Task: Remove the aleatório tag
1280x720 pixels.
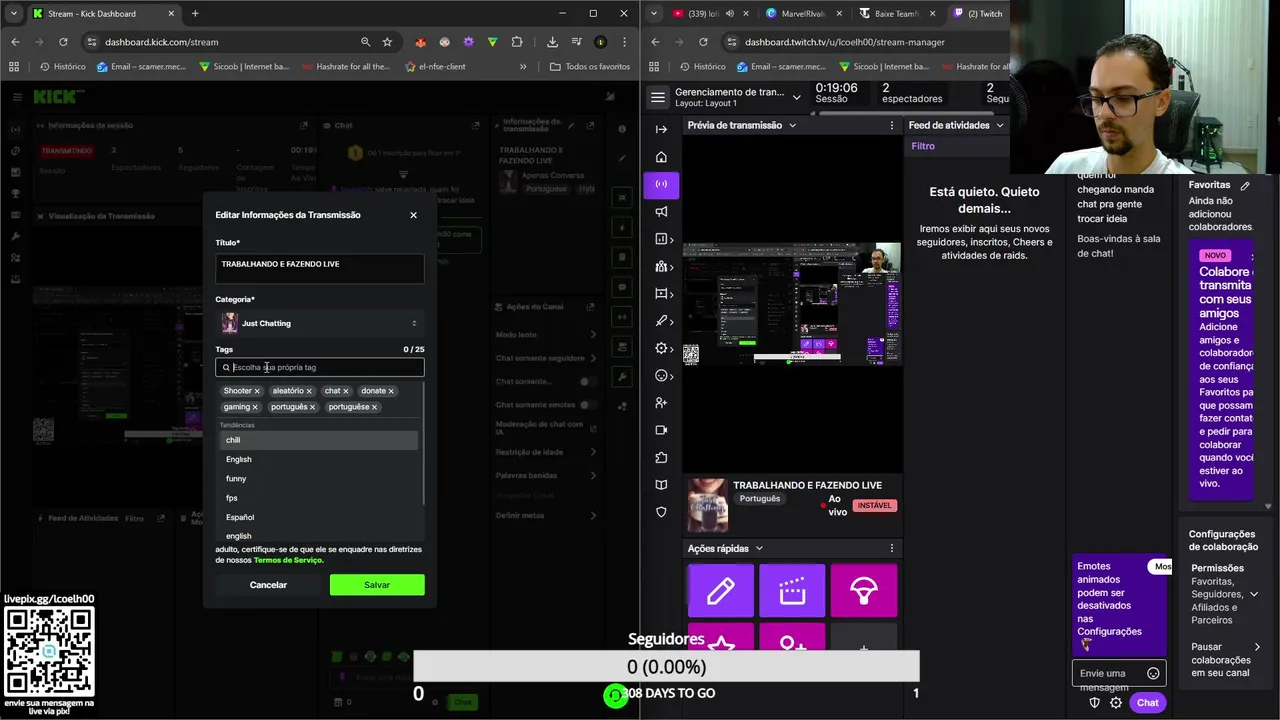Action: 309,391
